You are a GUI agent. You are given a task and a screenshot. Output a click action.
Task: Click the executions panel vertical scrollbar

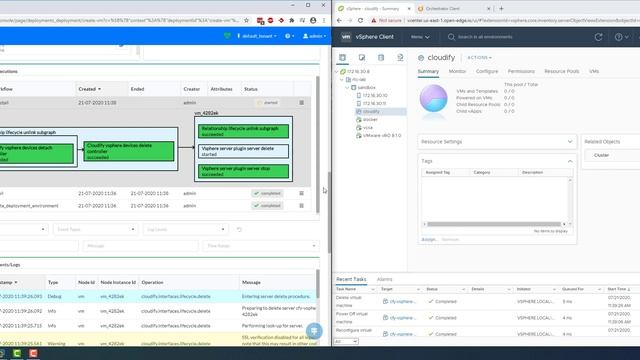318,144
